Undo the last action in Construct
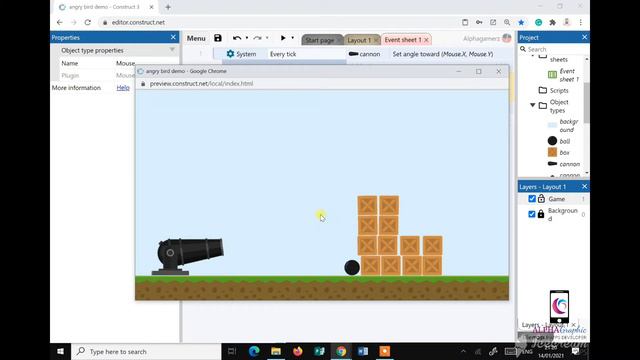The width and height of the screenshot is (640, 360). tap(237, 38)
